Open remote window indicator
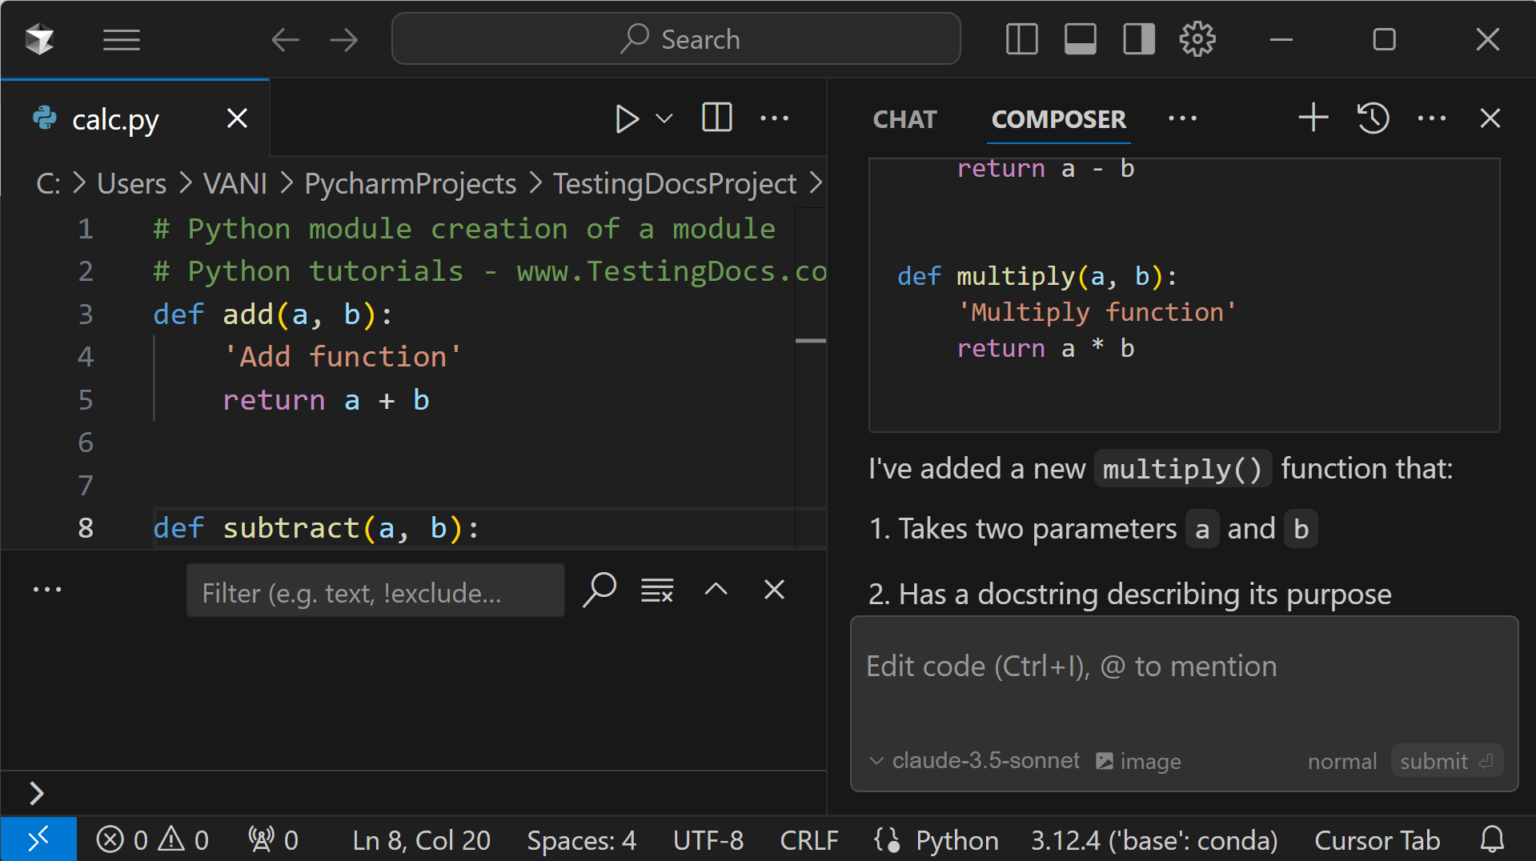 pyautogui.click(x=39, y=839)
